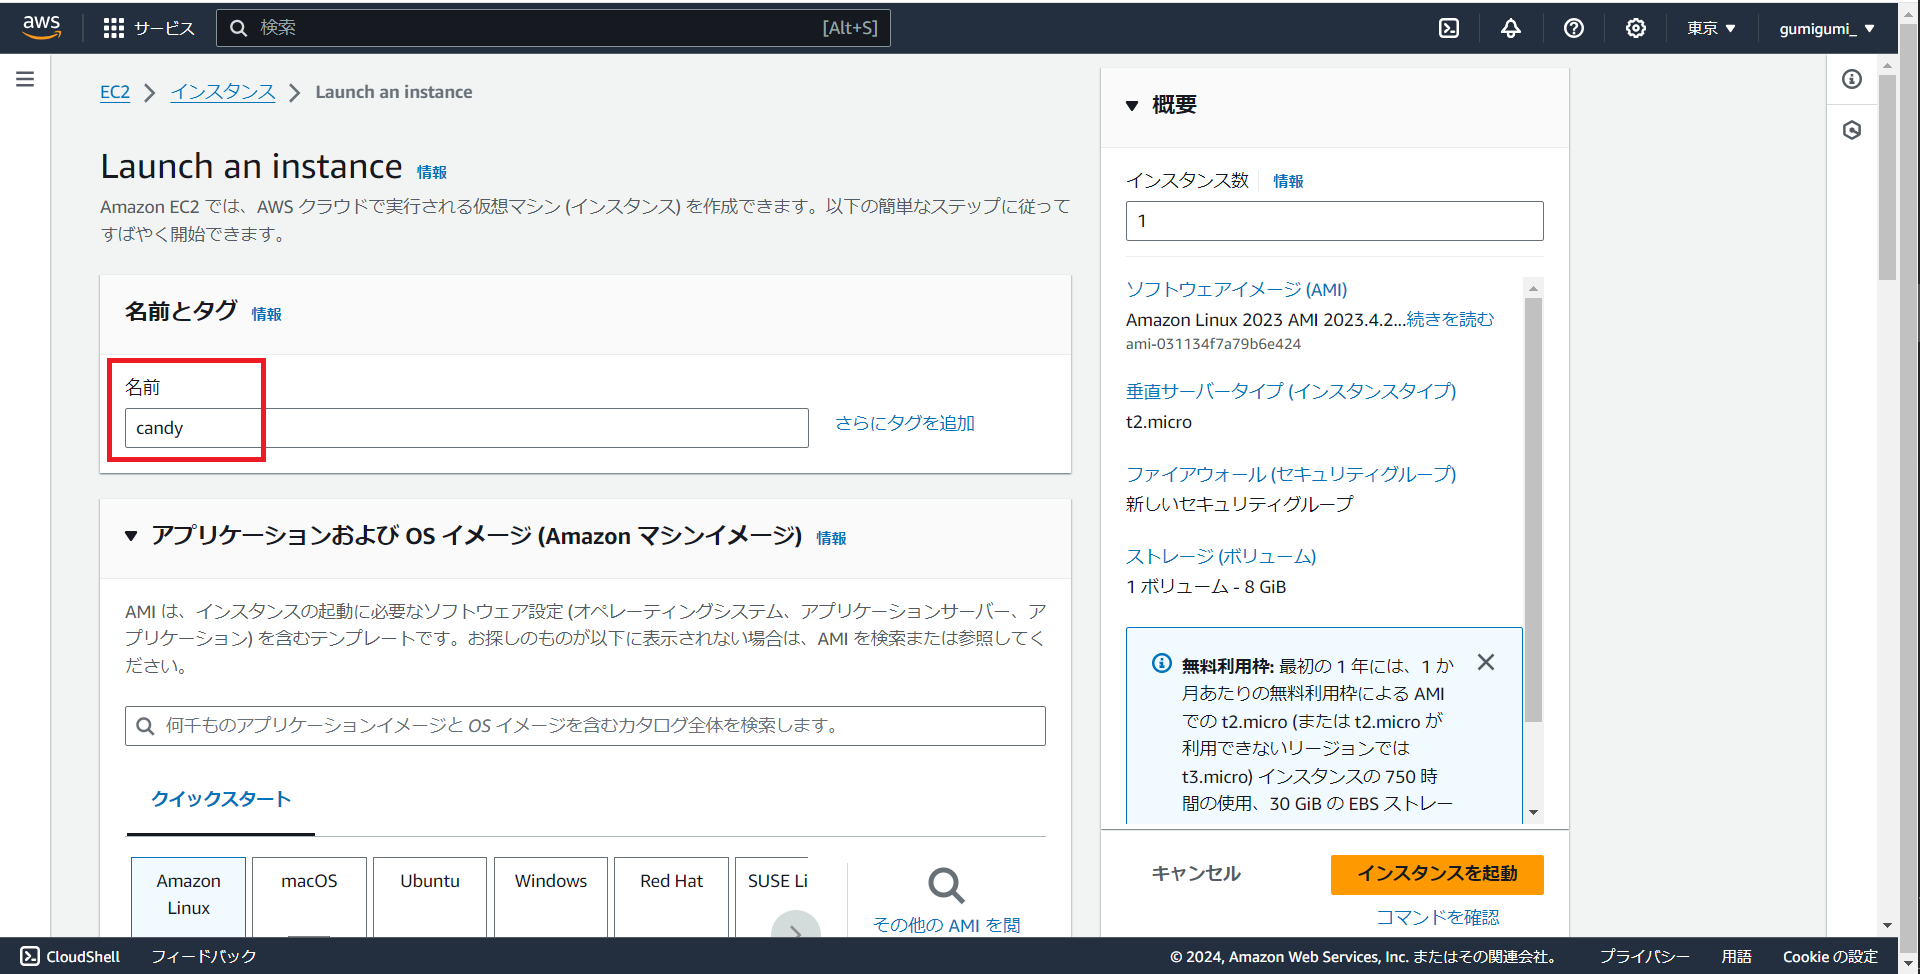Click the AWS logo to go home

[x=41, y=27]
